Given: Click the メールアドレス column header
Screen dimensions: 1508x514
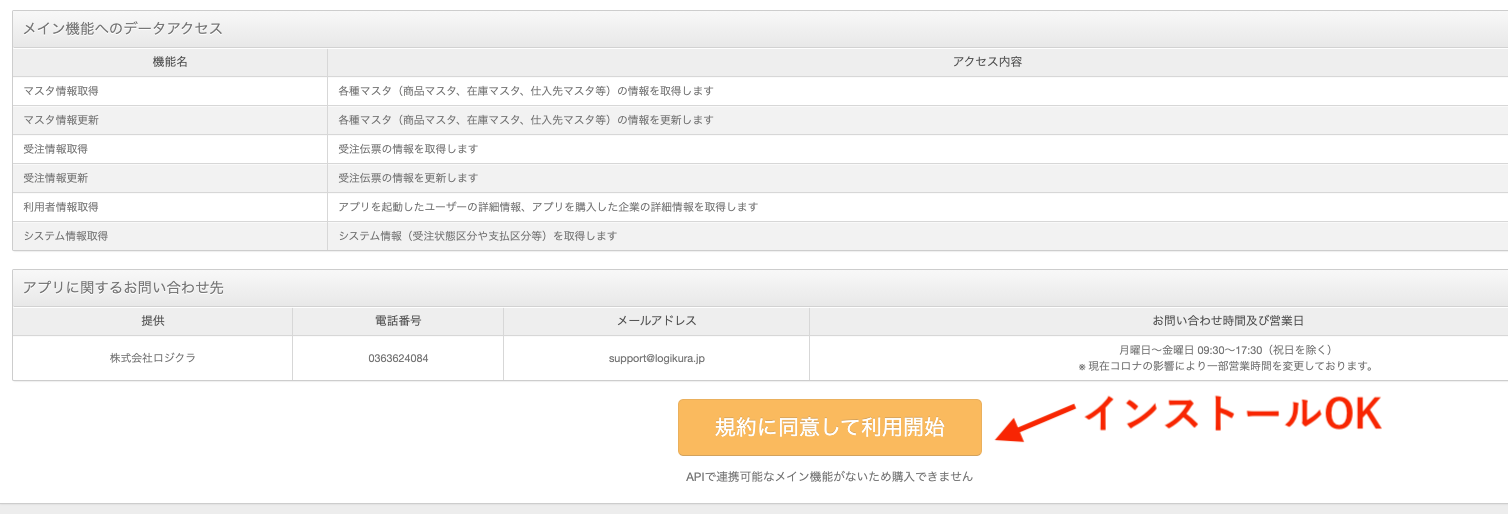Looking at the screenshot, I should pyautogui.click(x=656, y=321).
